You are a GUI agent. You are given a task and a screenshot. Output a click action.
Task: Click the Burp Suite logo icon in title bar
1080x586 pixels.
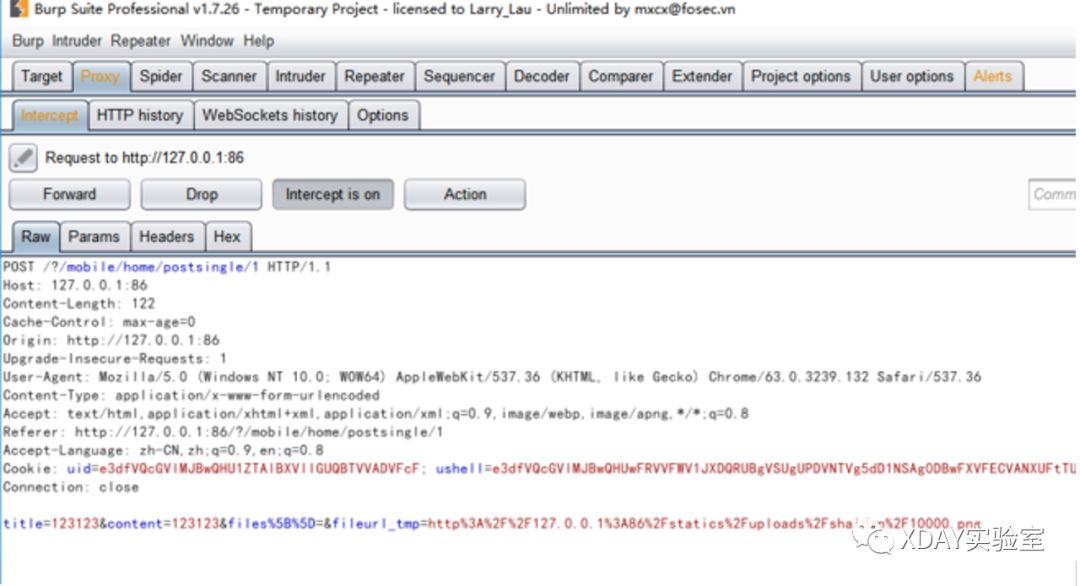tap(19, 9)
